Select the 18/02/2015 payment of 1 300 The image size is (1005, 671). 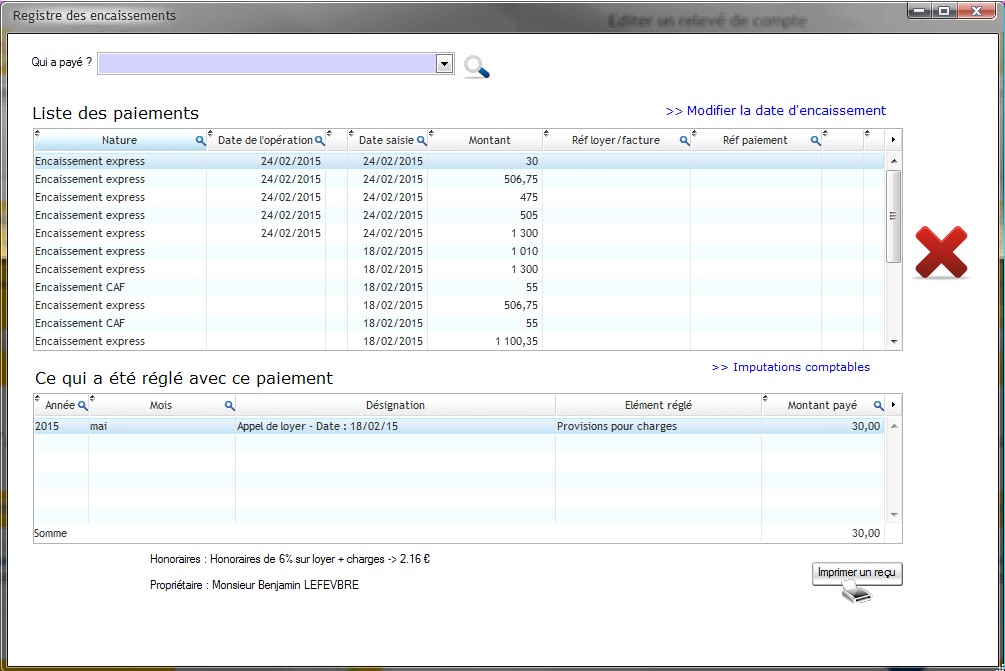pos(459,269)
